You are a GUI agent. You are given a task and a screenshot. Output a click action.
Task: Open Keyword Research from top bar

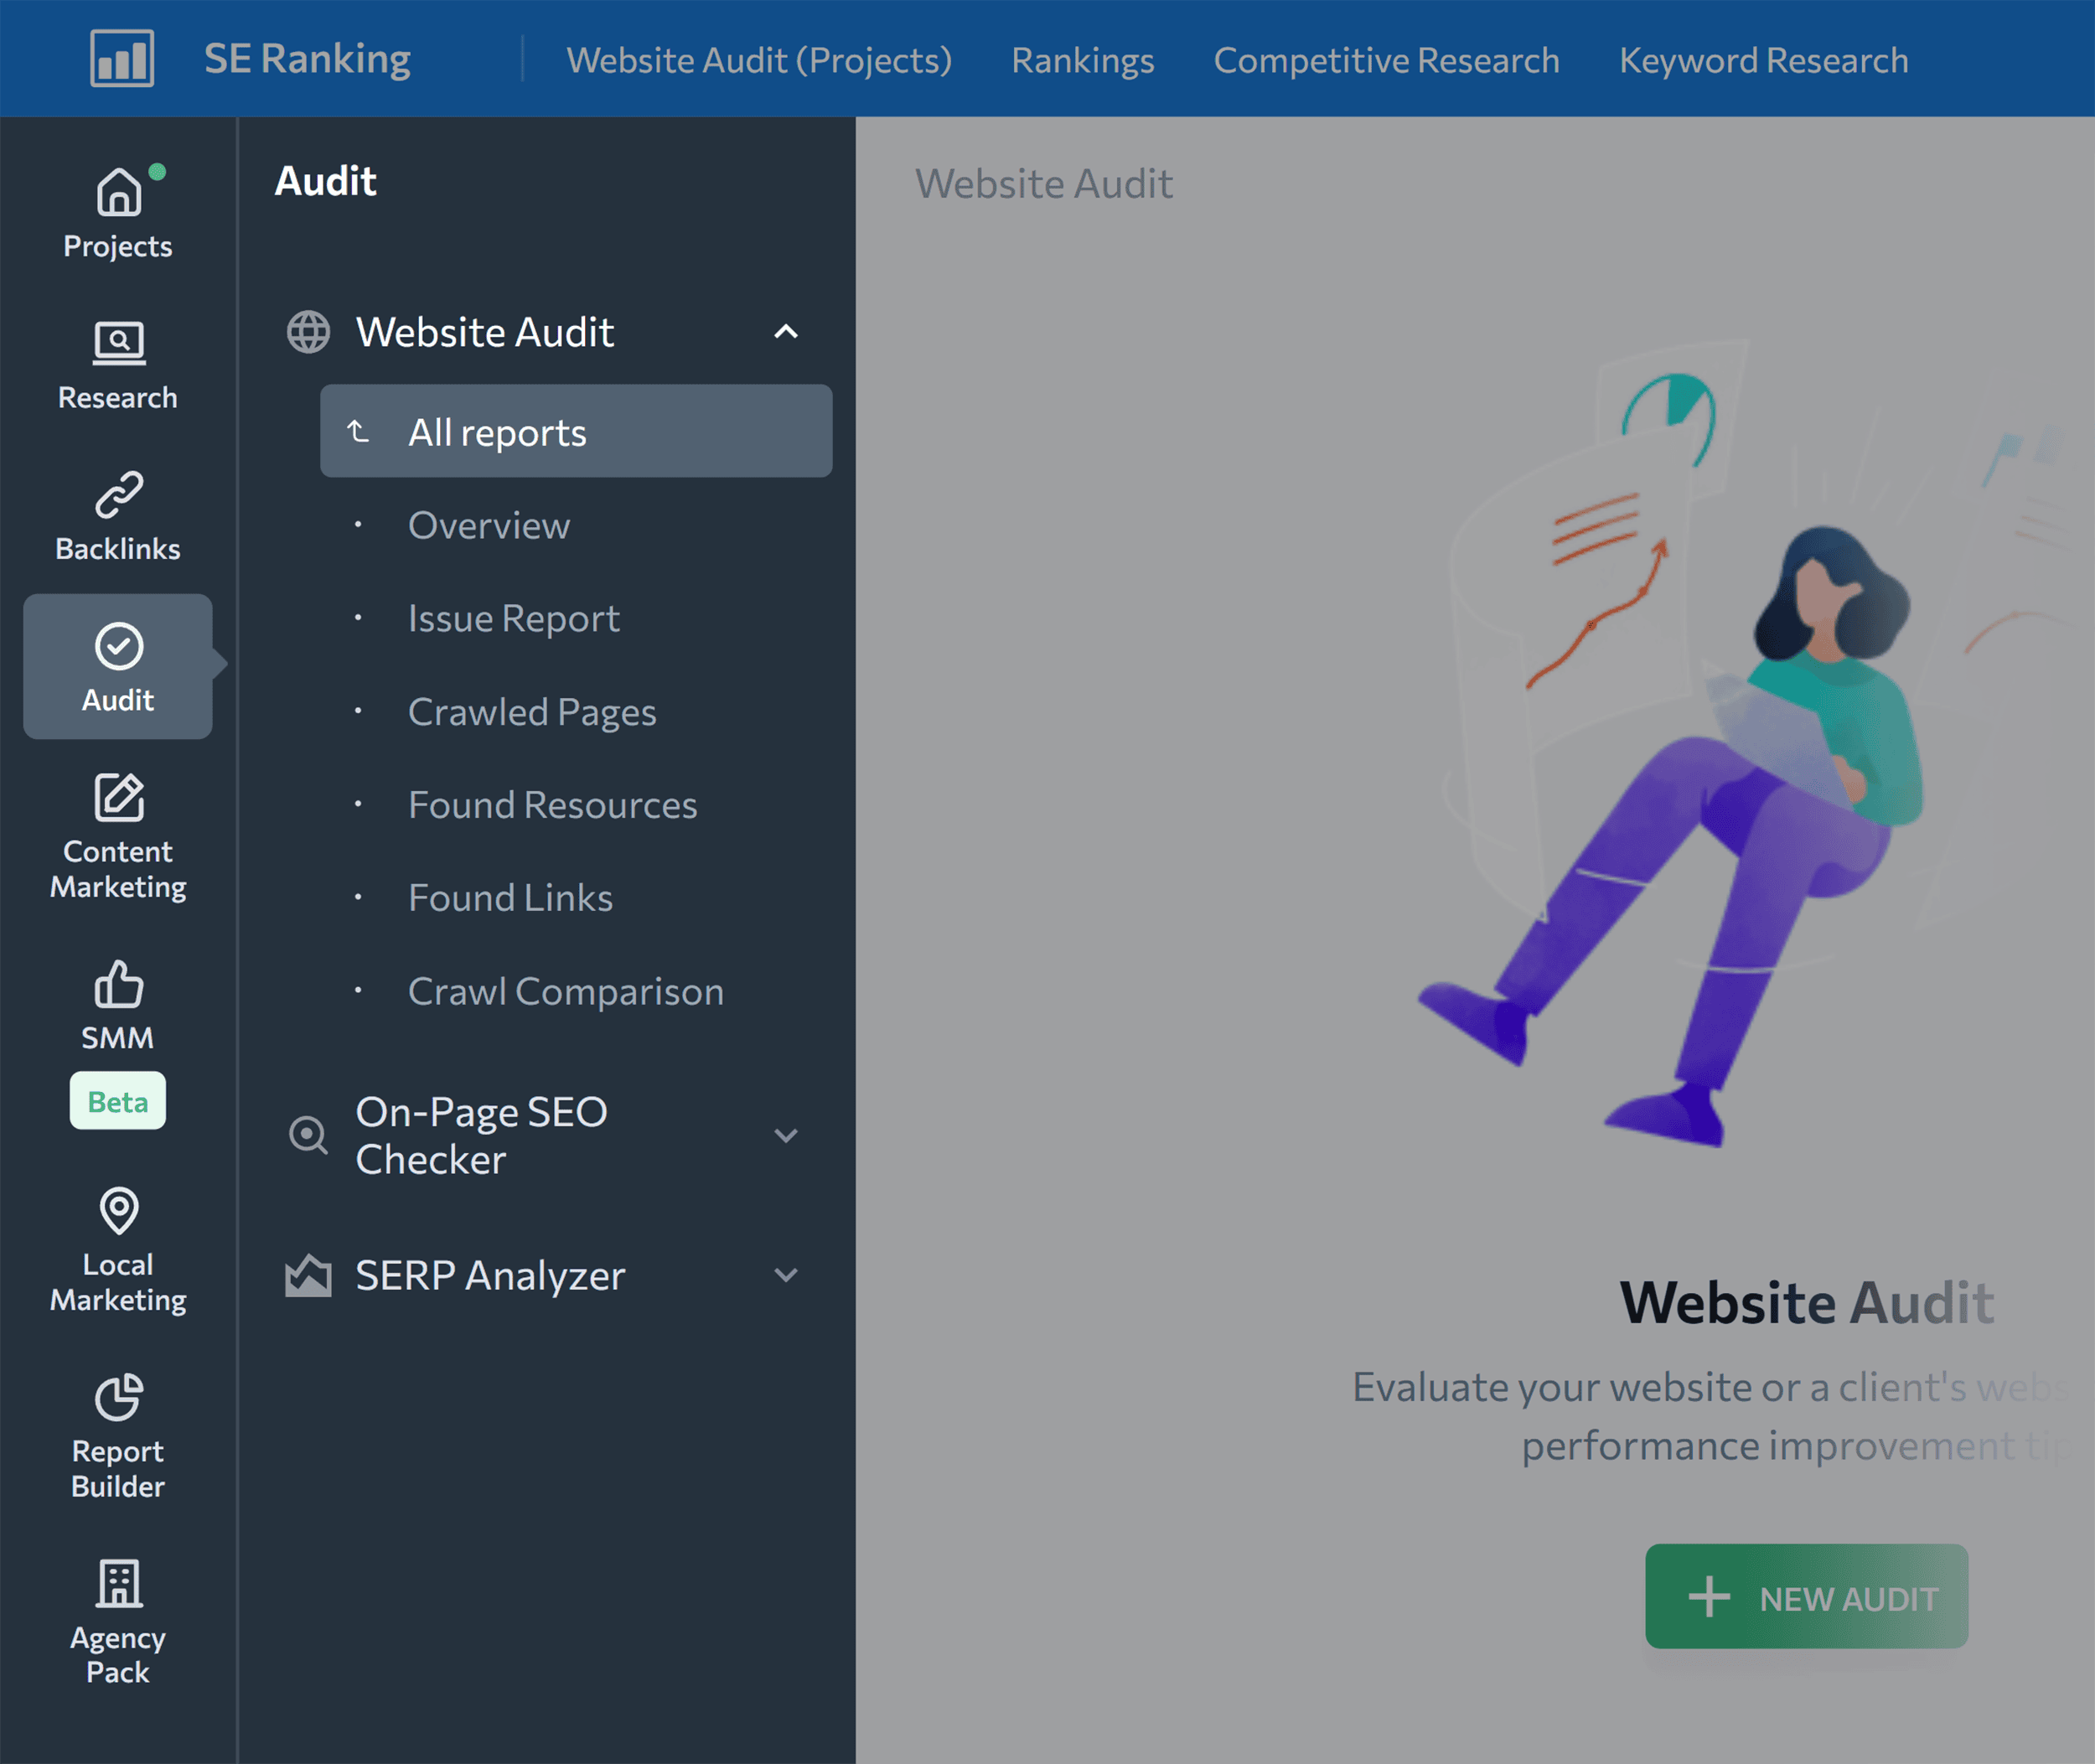click(x=1763, y=60)
